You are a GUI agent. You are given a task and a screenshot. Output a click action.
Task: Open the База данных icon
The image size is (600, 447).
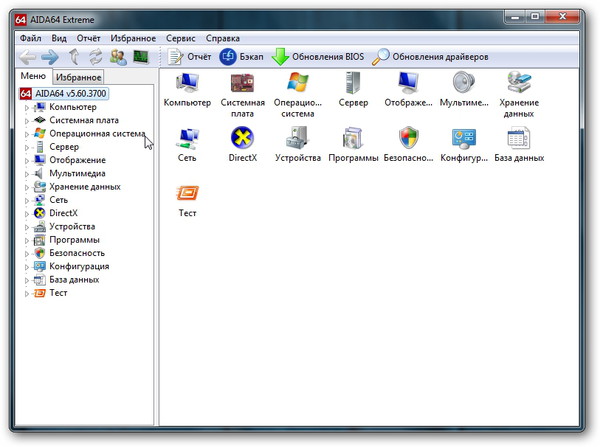pos(518,139)
